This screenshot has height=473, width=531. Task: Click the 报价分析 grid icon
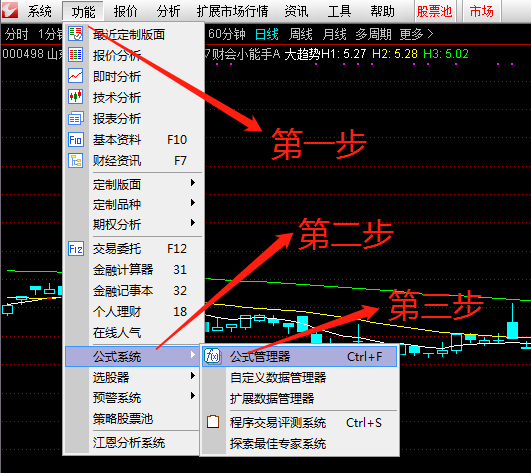[x=76, y=55]
